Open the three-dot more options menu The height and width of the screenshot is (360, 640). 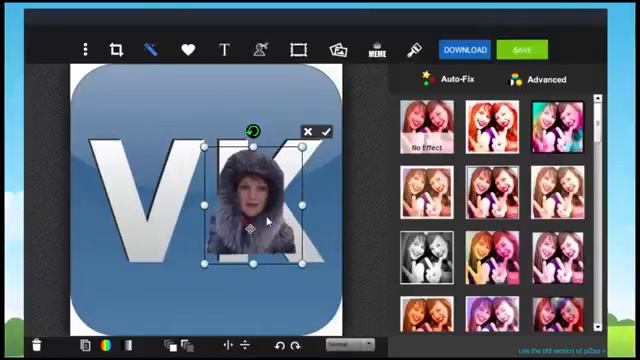click(85, 49)
